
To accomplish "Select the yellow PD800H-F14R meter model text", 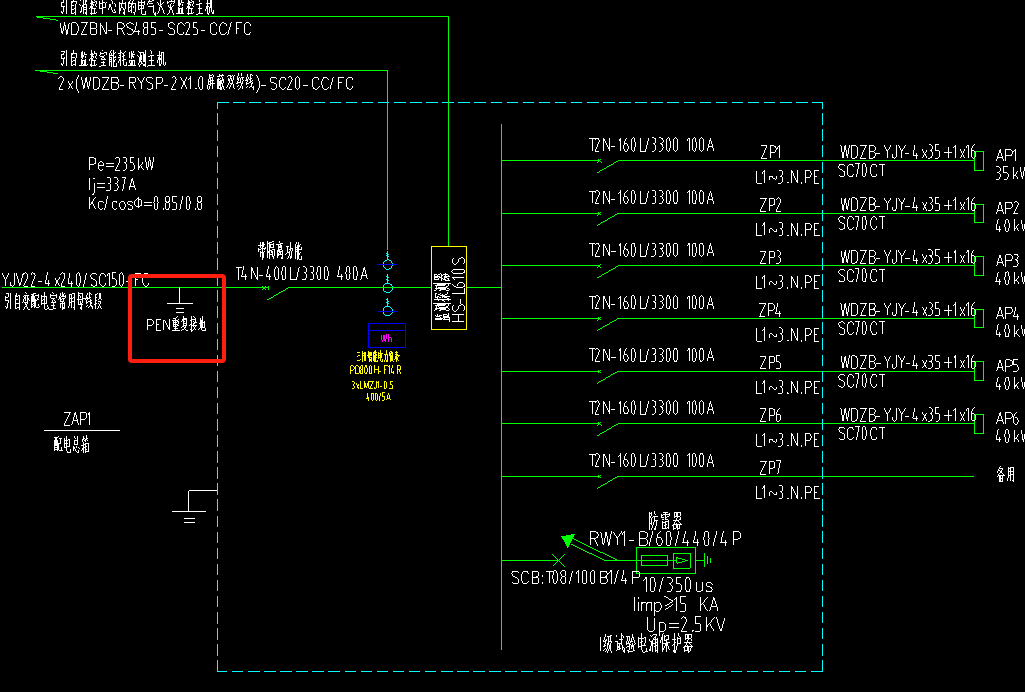I will (x=376, y=370).
